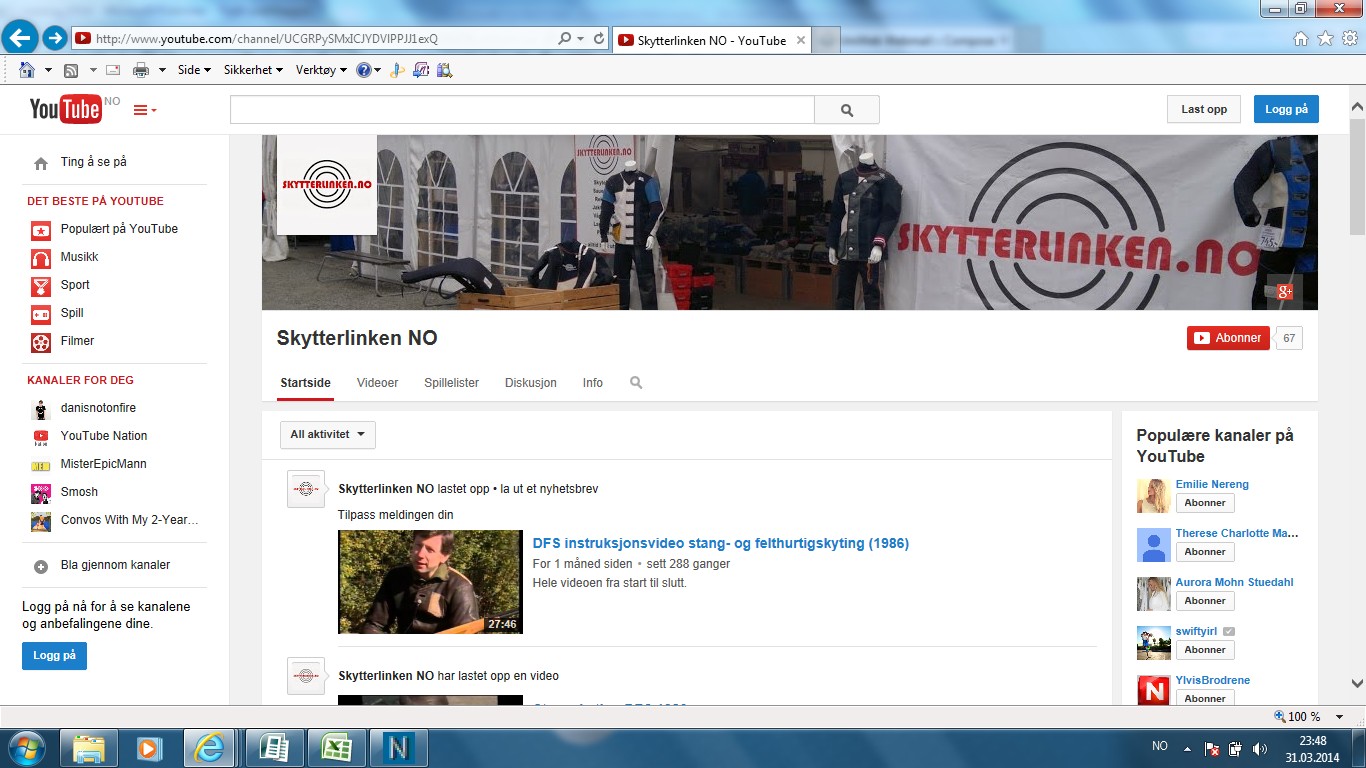Click the sidebar Logg på button
This screenshot has height=768, width=1366.
pos(54,656)
